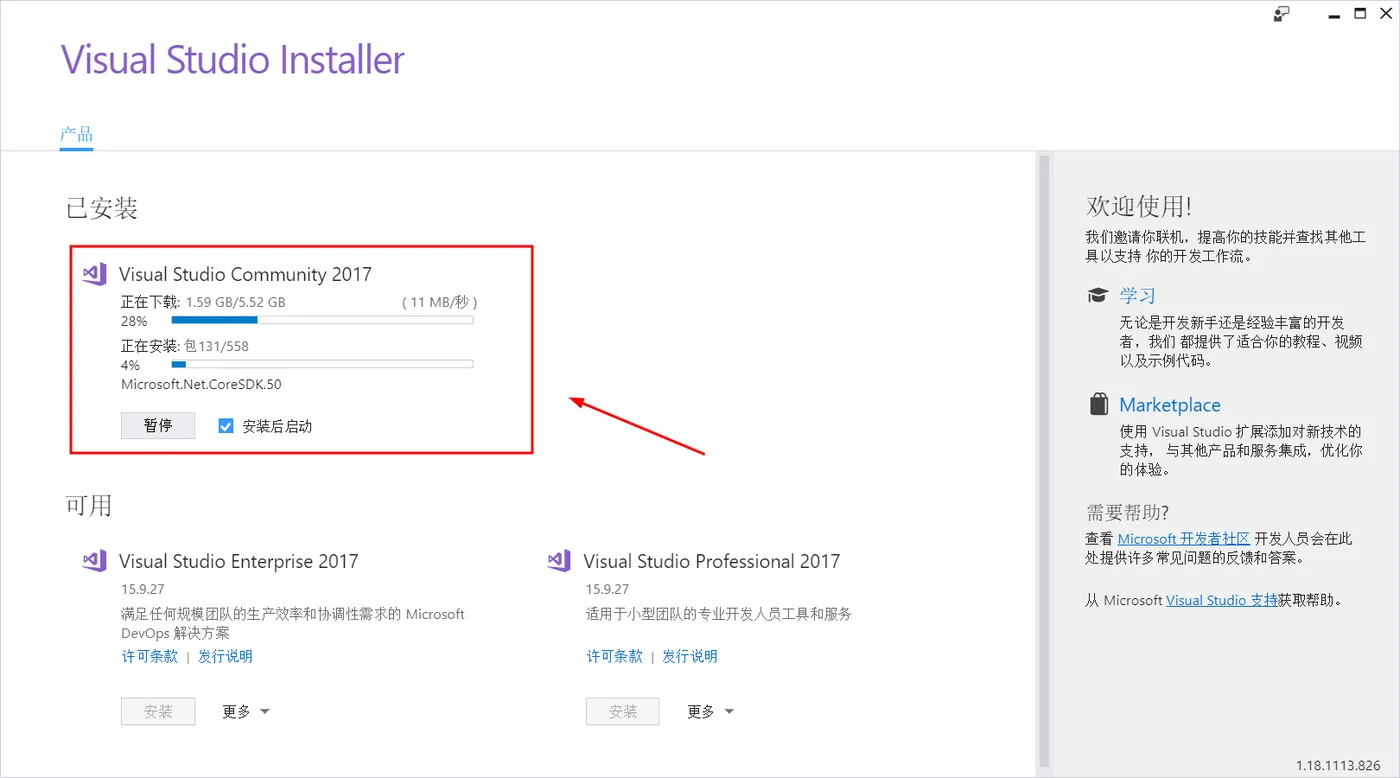Visit the Microsoft 开发者社区 link

tap(1184, 539)
